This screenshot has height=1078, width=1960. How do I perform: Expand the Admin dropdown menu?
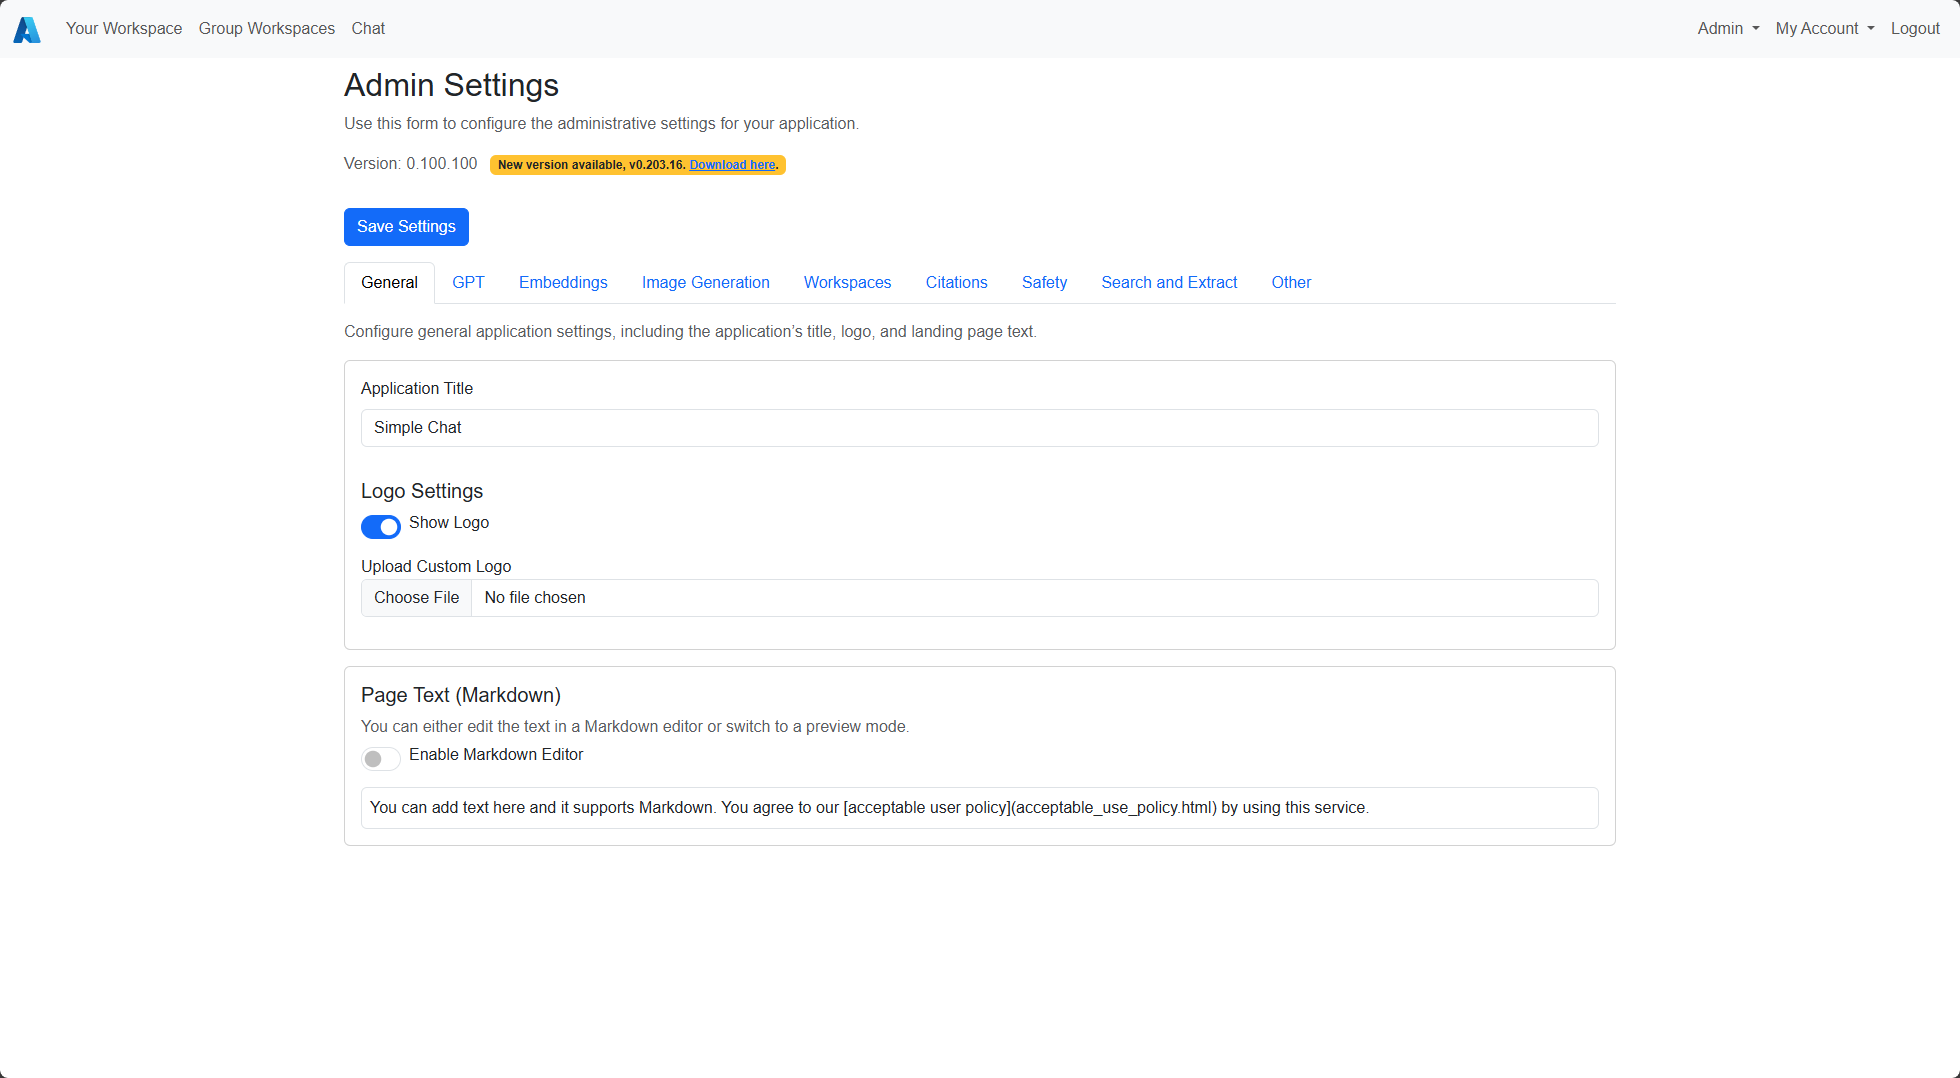tap(1727, 29)
